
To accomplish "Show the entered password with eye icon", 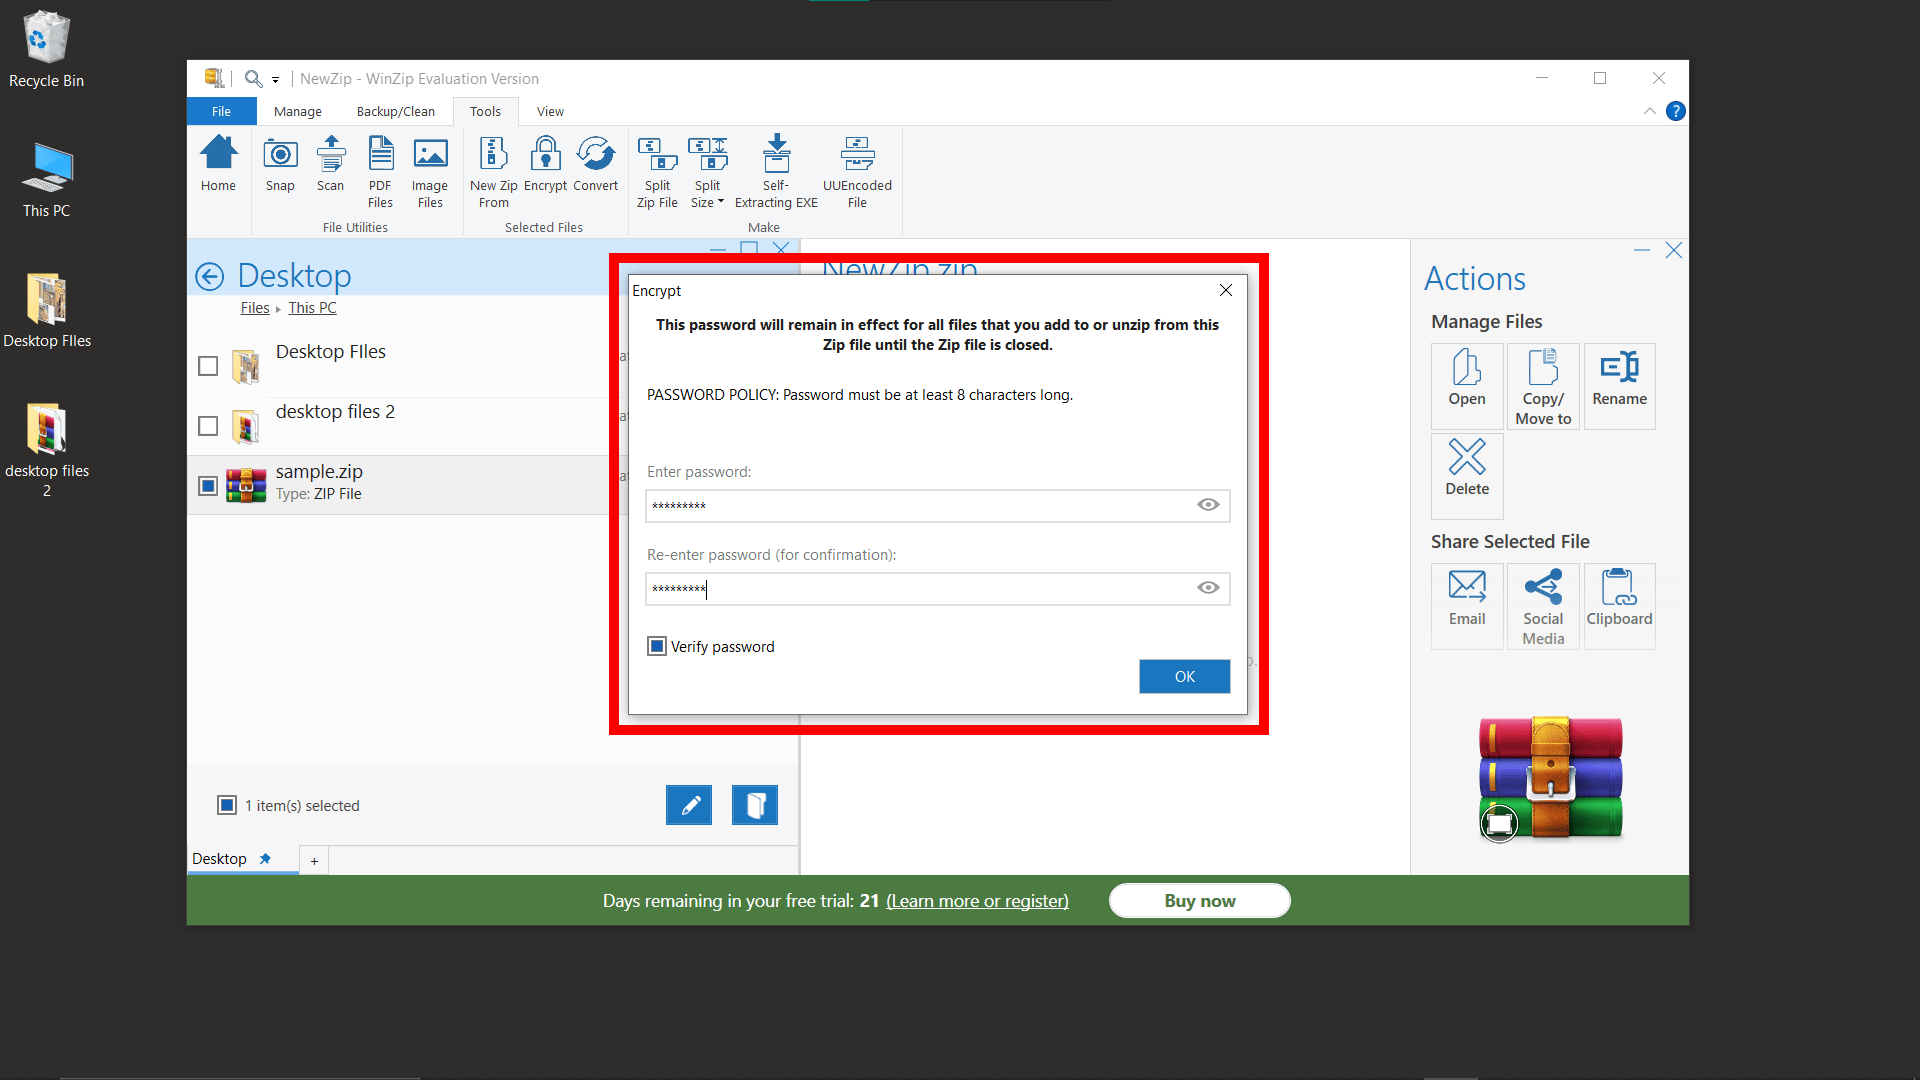I will point(1207,505).
